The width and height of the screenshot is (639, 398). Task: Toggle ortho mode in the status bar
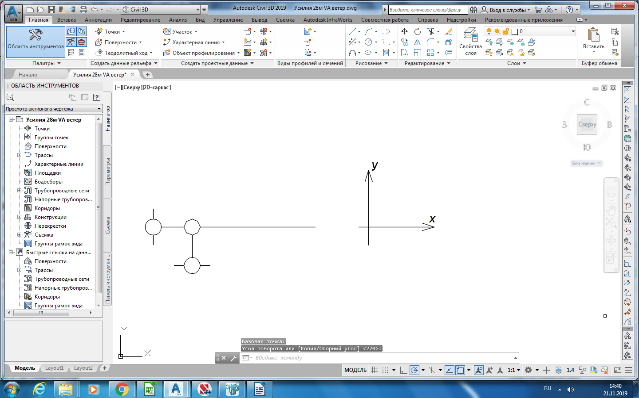coord(403,370)
